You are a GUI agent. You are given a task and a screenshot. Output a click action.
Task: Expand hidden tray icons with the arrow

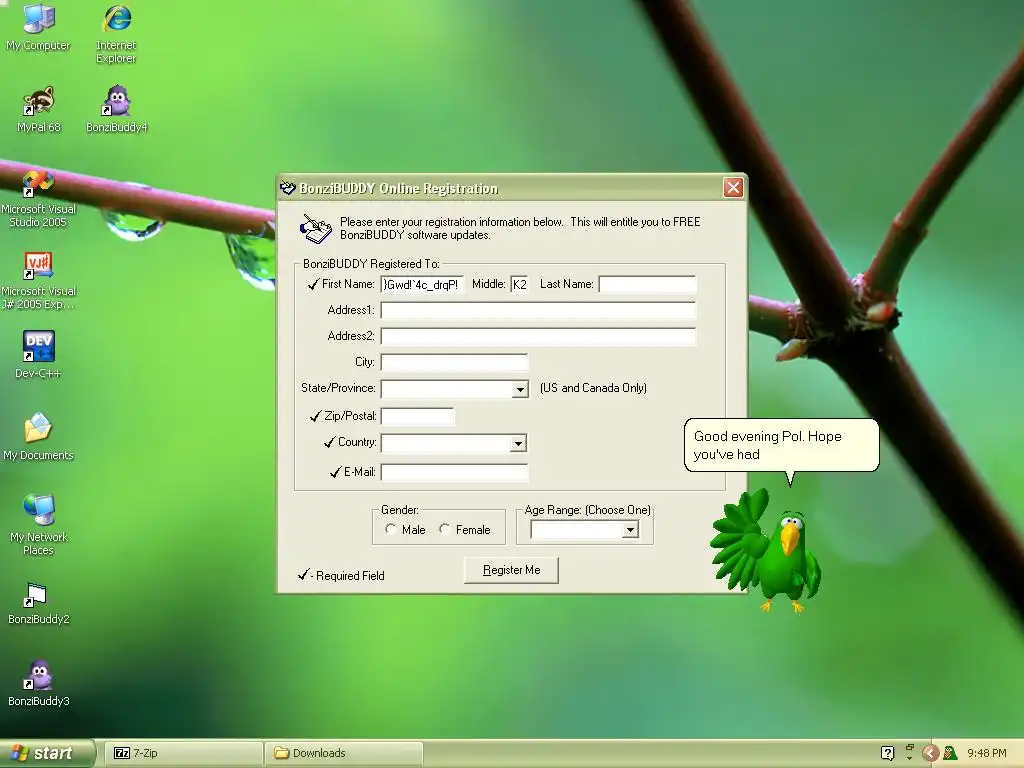click(x=931, y=753)
